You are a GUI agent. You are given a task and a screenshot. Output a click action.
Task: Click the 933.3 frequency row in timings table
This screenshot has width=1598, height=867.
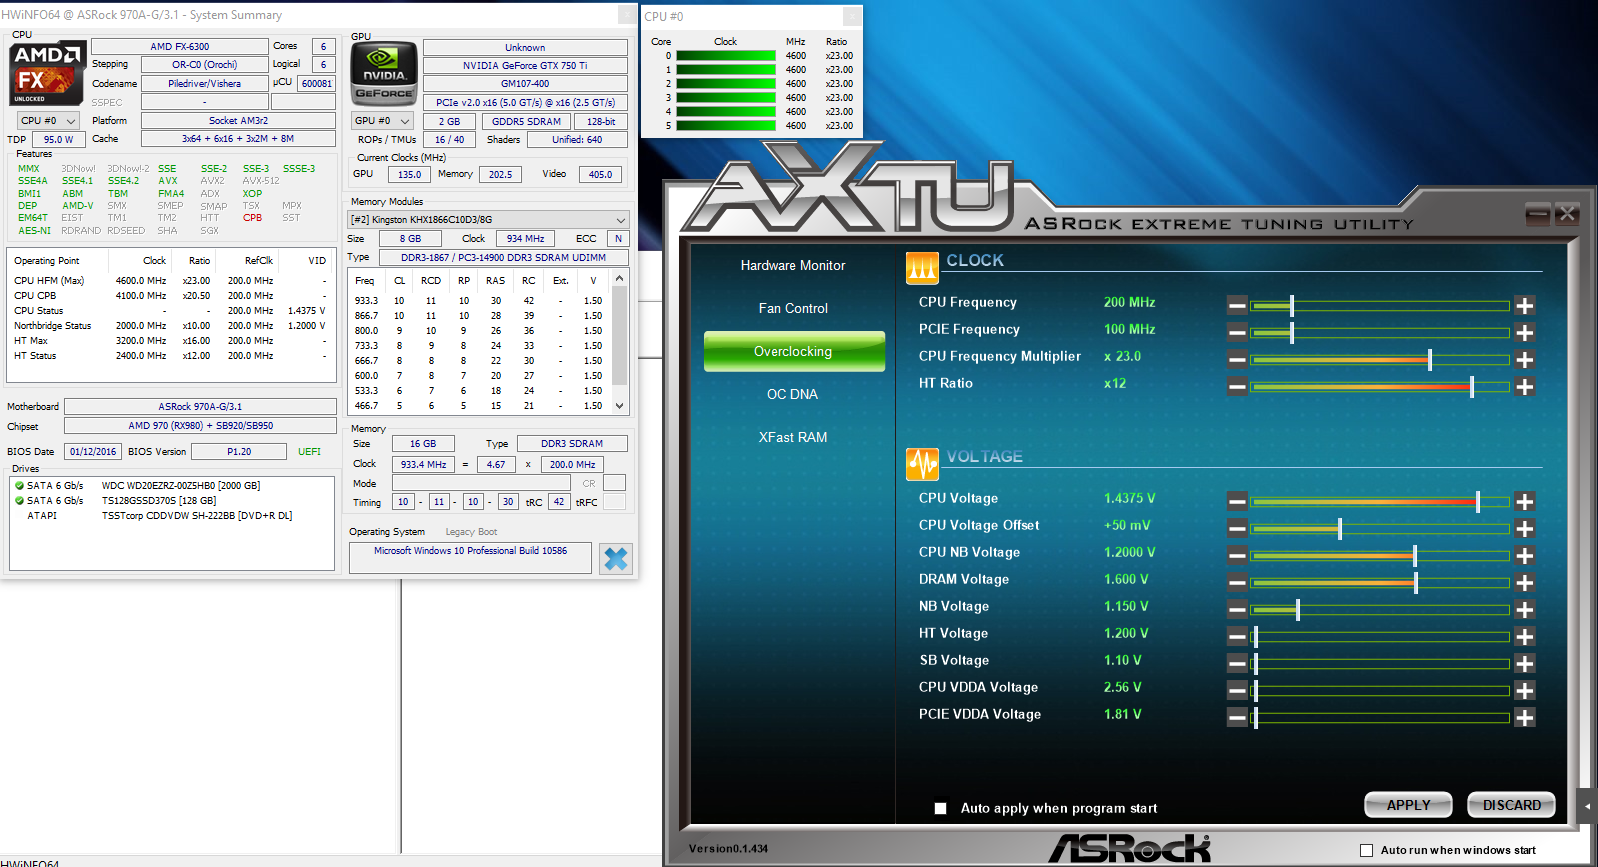(x=479, y=301)
